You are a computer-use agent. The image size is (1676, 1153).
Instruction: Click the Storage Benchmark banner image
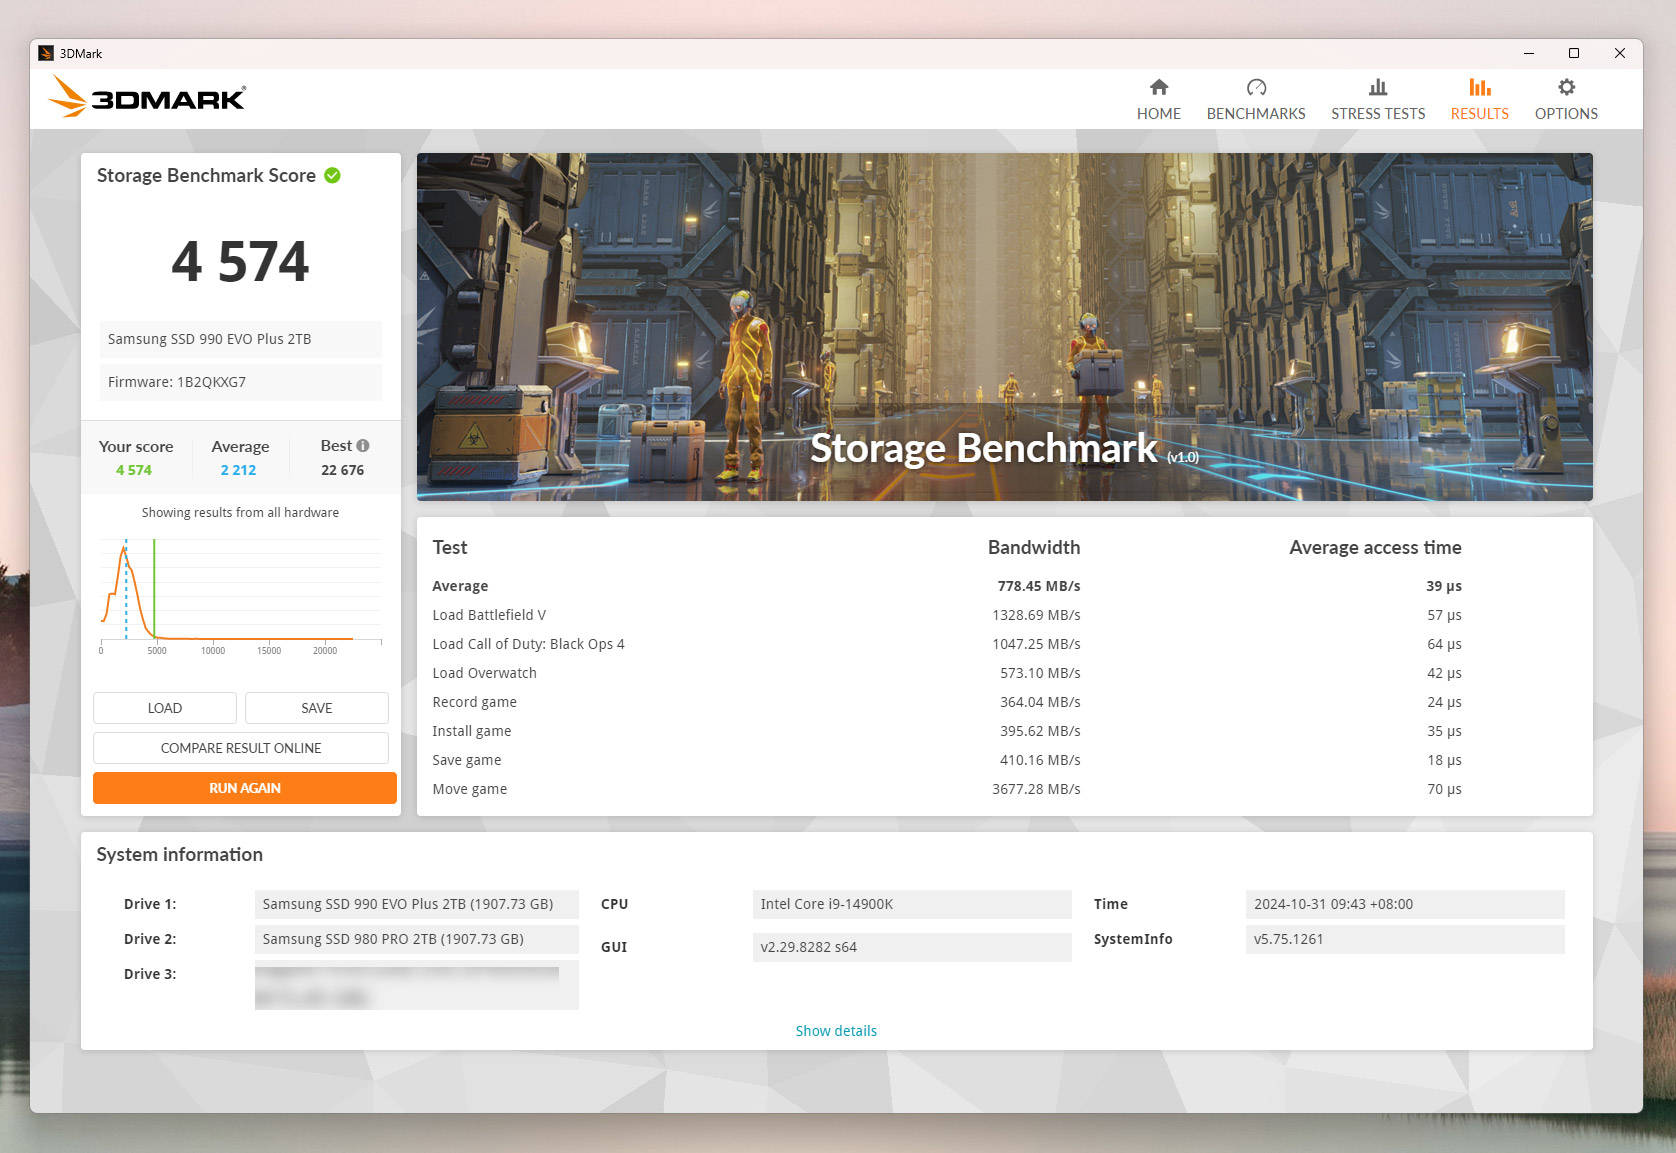click(1004, 326)
